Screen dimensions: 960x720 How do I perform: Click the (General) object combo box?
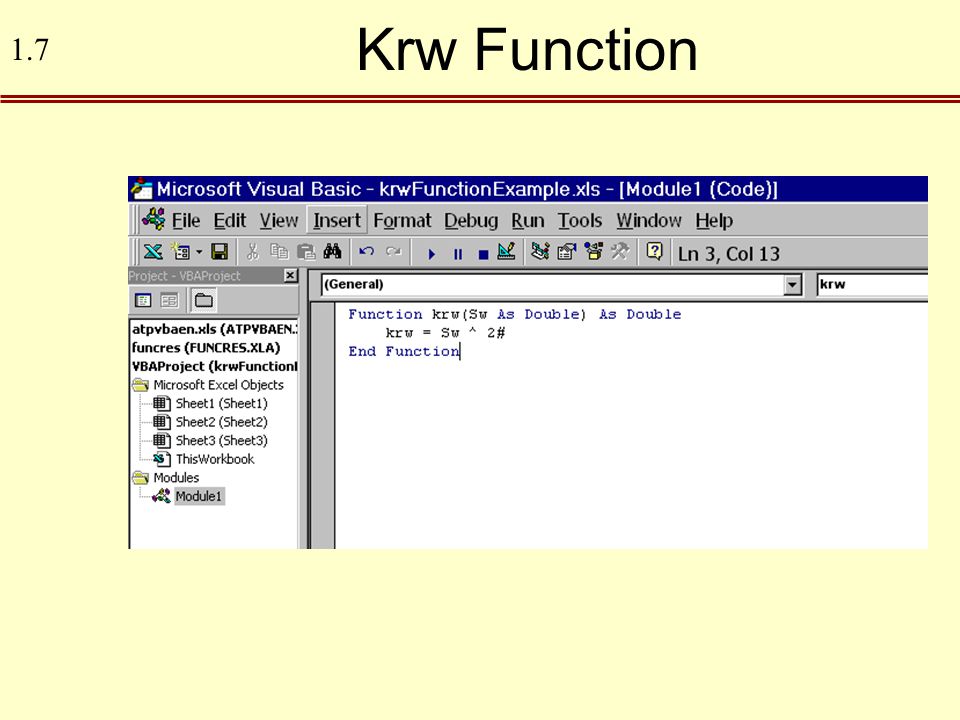point(561,284)
